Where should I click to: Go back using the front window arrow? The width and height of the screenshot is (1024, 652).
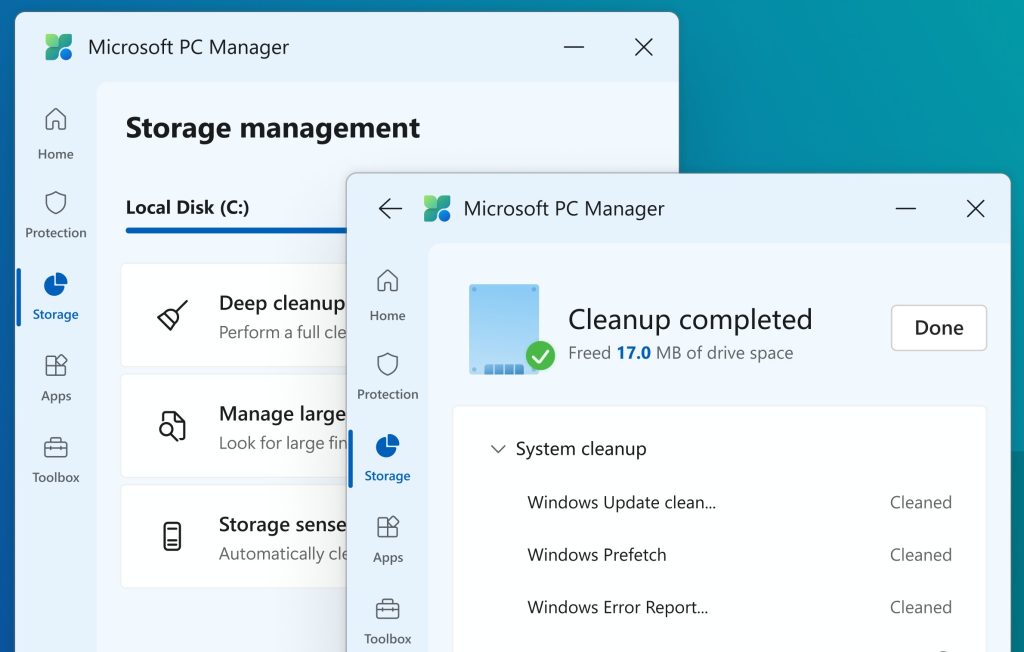pos(390,208)
